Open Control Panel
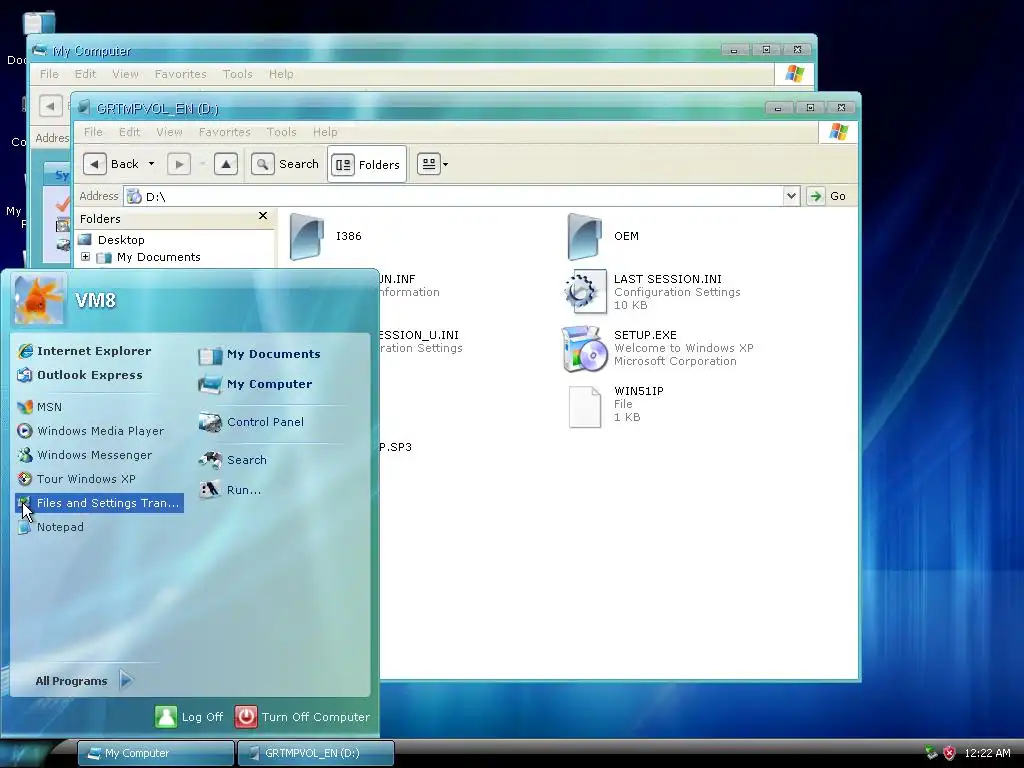1024x768 pixels. pos(251,422)
